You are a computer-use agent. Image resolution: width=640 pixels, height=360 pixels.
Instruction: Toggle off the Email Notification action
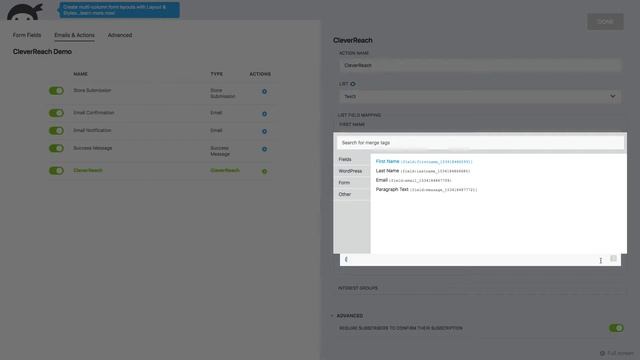point(56,131)
